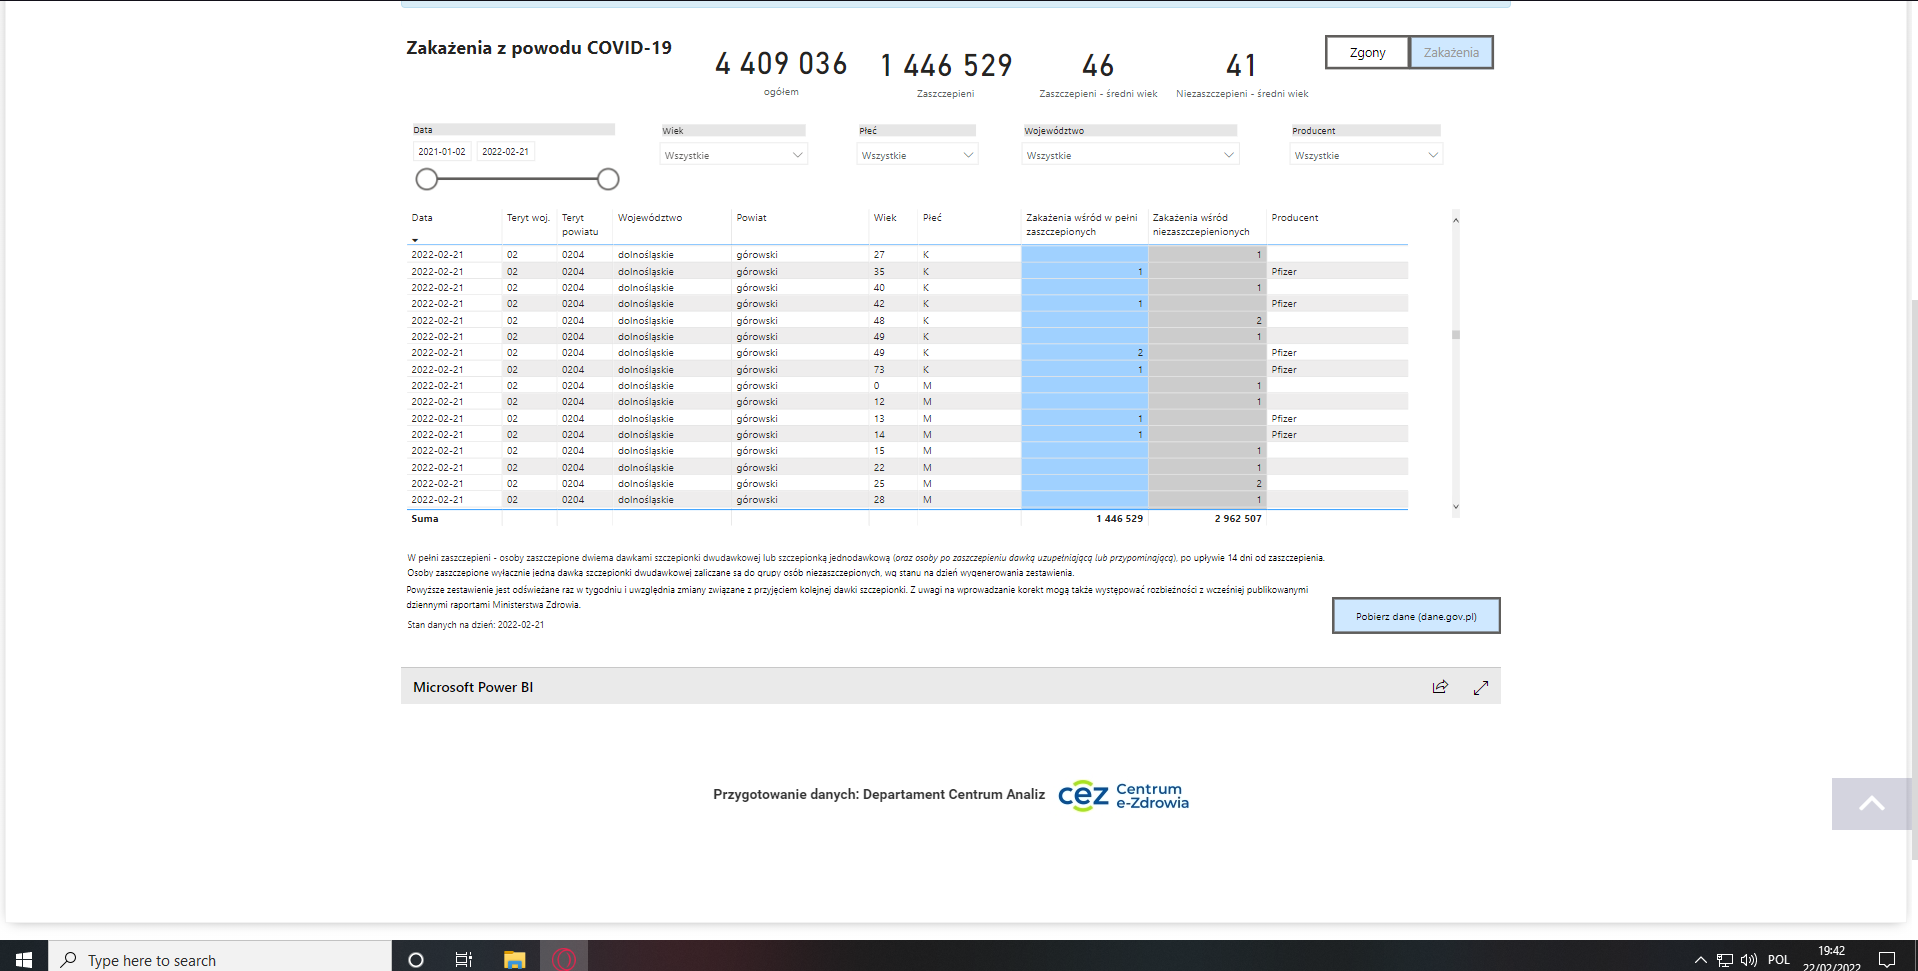Open Cortana circle icon on taskbar

click(416, 959)
